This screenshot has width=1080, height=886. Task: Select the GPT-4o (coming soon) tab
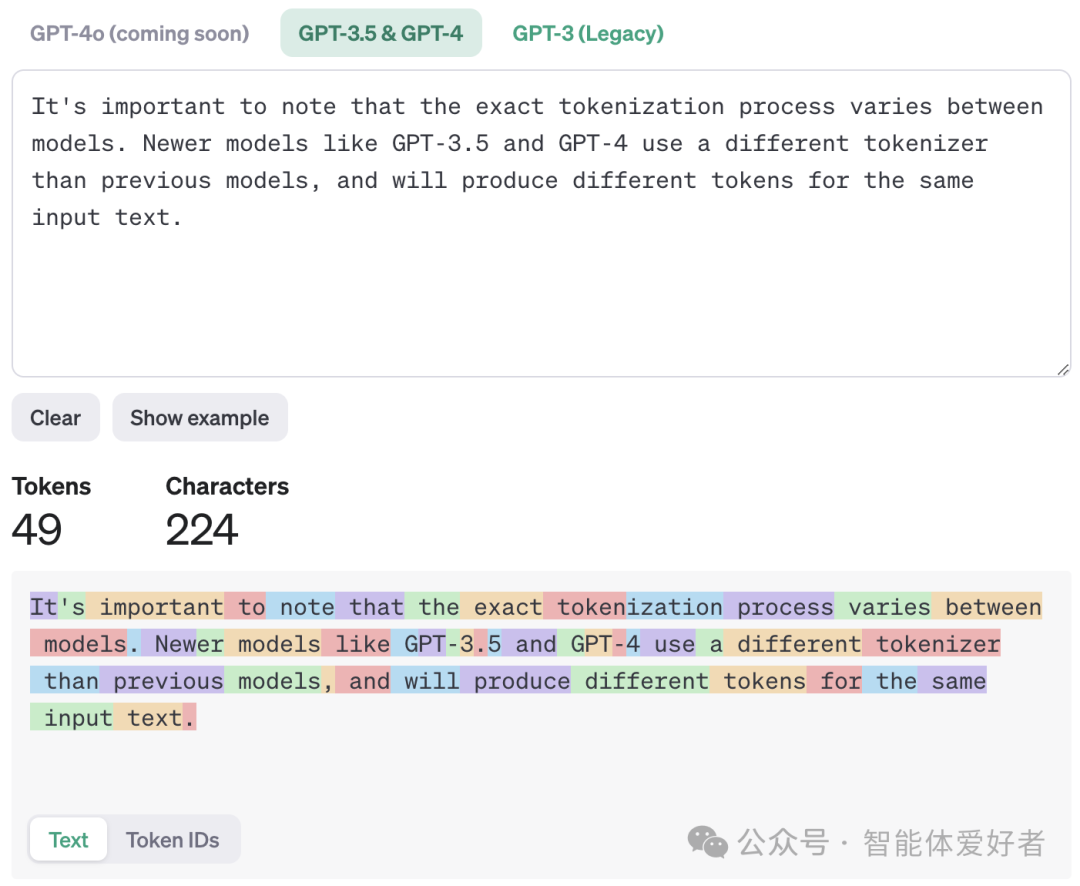[x=139, y=33]
